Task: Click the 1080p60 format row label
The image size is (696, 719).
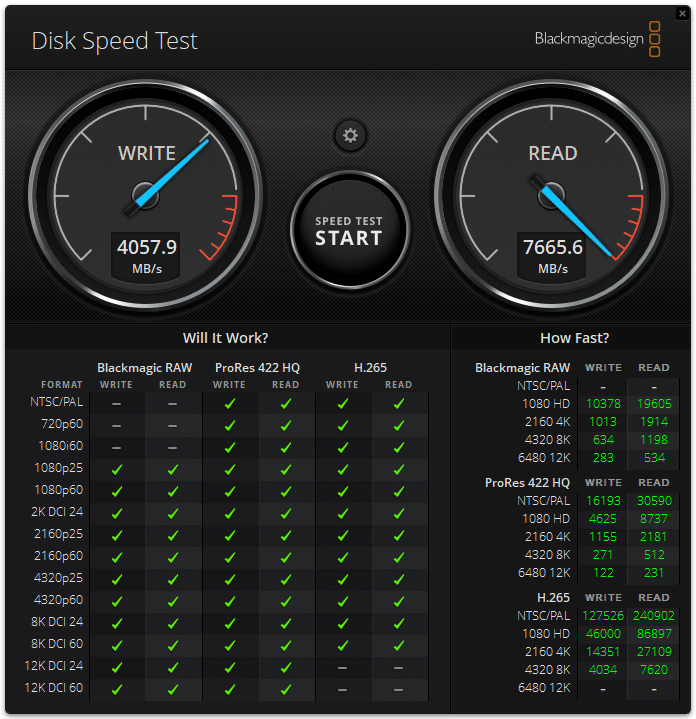Action: point(59,490)
